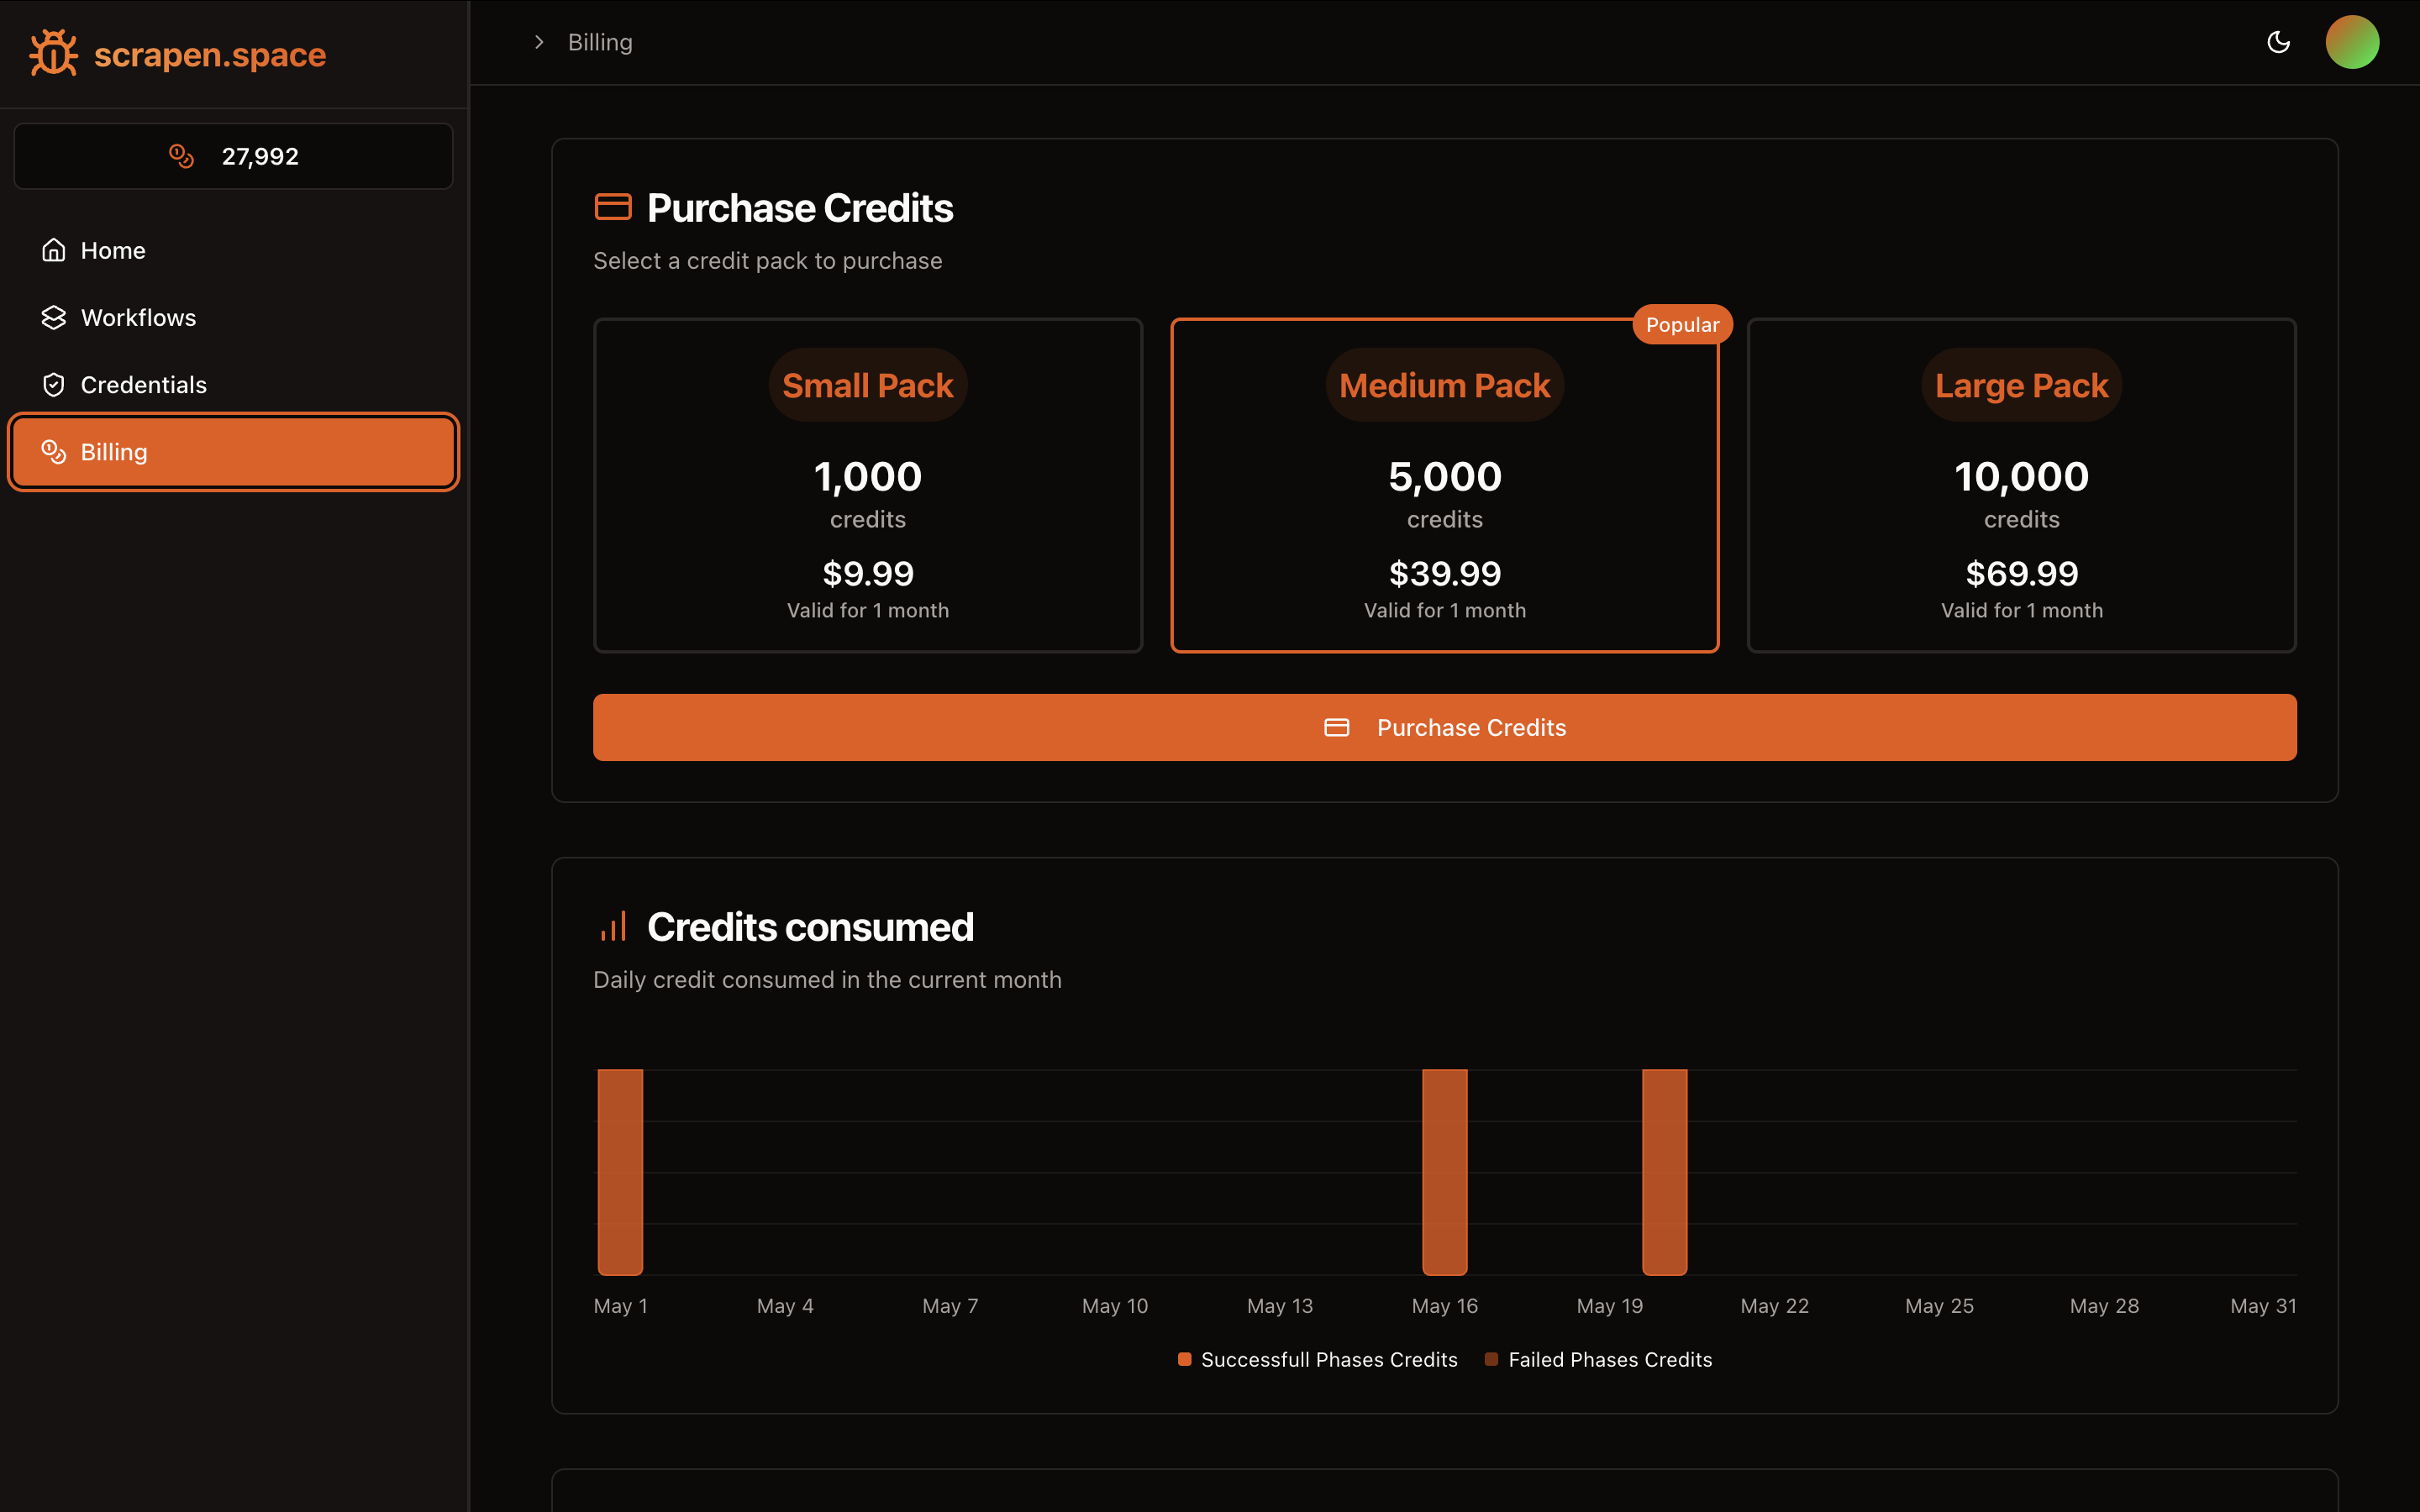Select the Medium Pack credit option
Viewport: 2420px width, 1512px height.
tap(1444, 485)
